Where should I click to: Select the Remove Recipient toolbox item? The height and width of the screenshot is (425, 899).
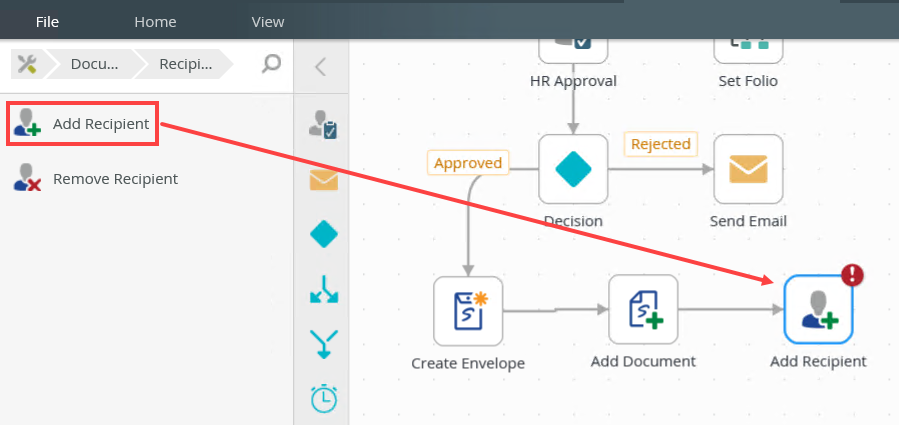click(x=96, y=179)
